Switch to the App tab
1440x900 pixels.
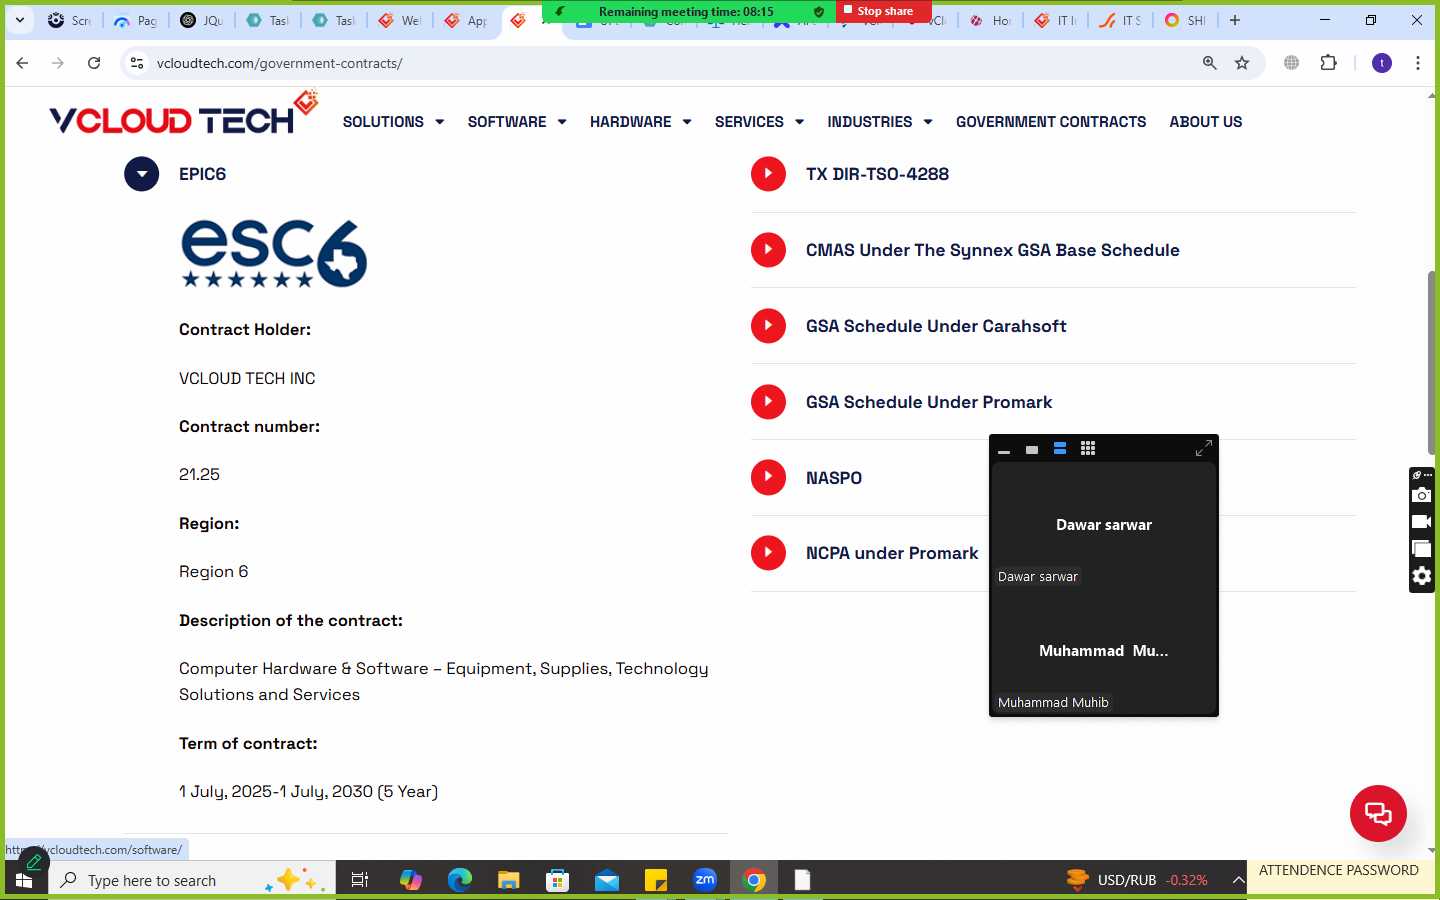(x=466, y=20)
